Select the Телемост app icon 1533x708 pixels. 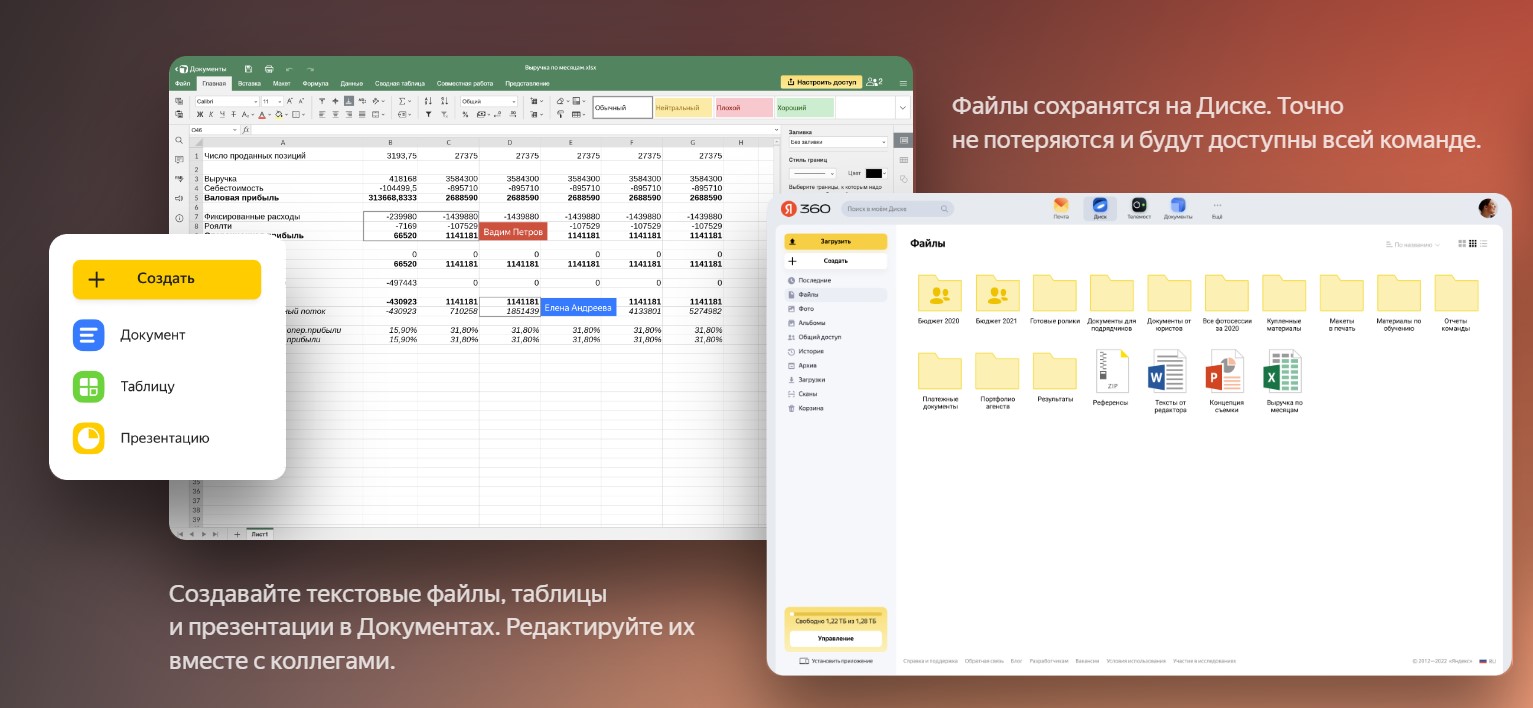(x=1137, y=205)
